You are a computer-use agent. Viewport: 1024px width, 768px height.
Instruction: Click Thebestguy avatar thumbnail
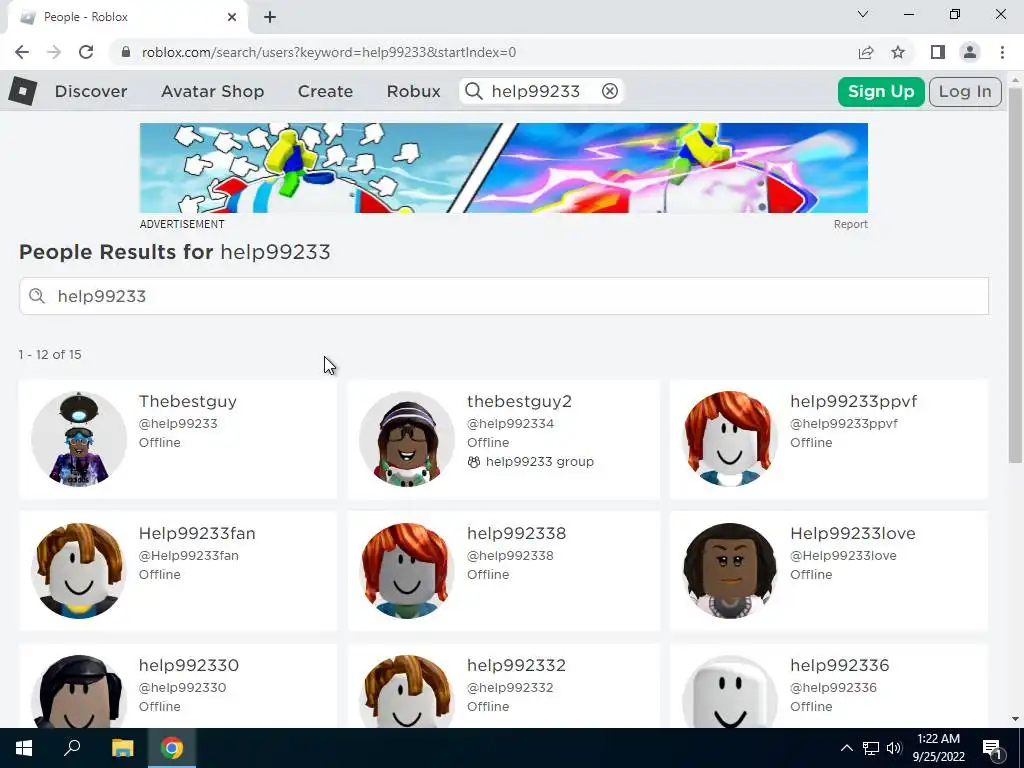pyautogui.click(x=78, y=439)
